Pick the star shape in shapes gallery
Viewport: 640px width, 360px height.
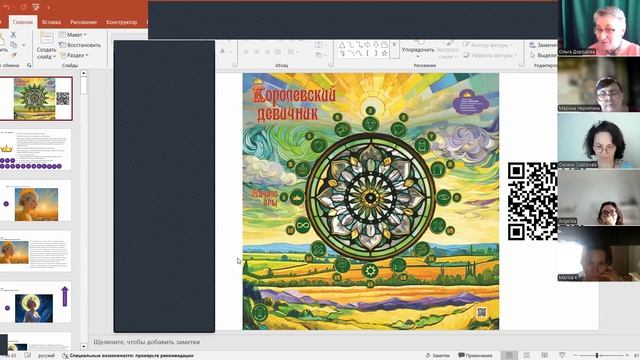pos(384,53)
